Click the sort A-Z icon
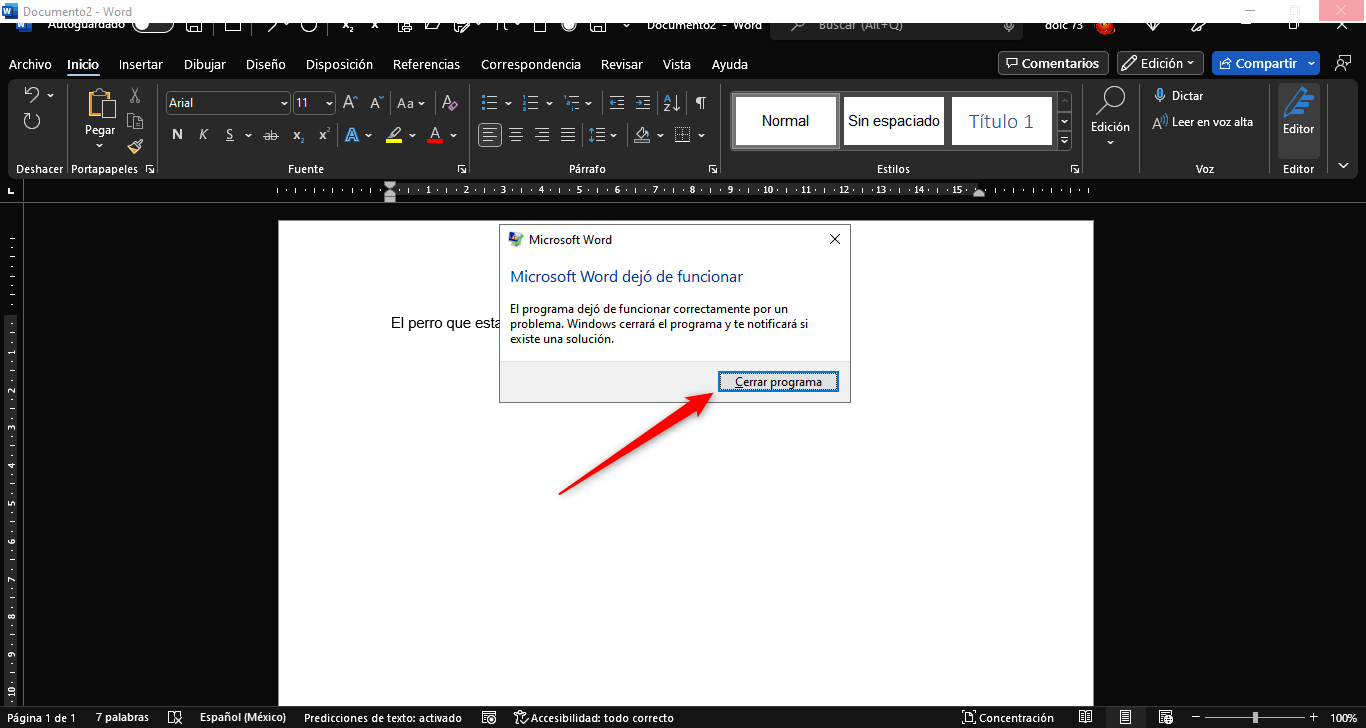This screenshot has width=1366, height=728. tap(672, 103)
